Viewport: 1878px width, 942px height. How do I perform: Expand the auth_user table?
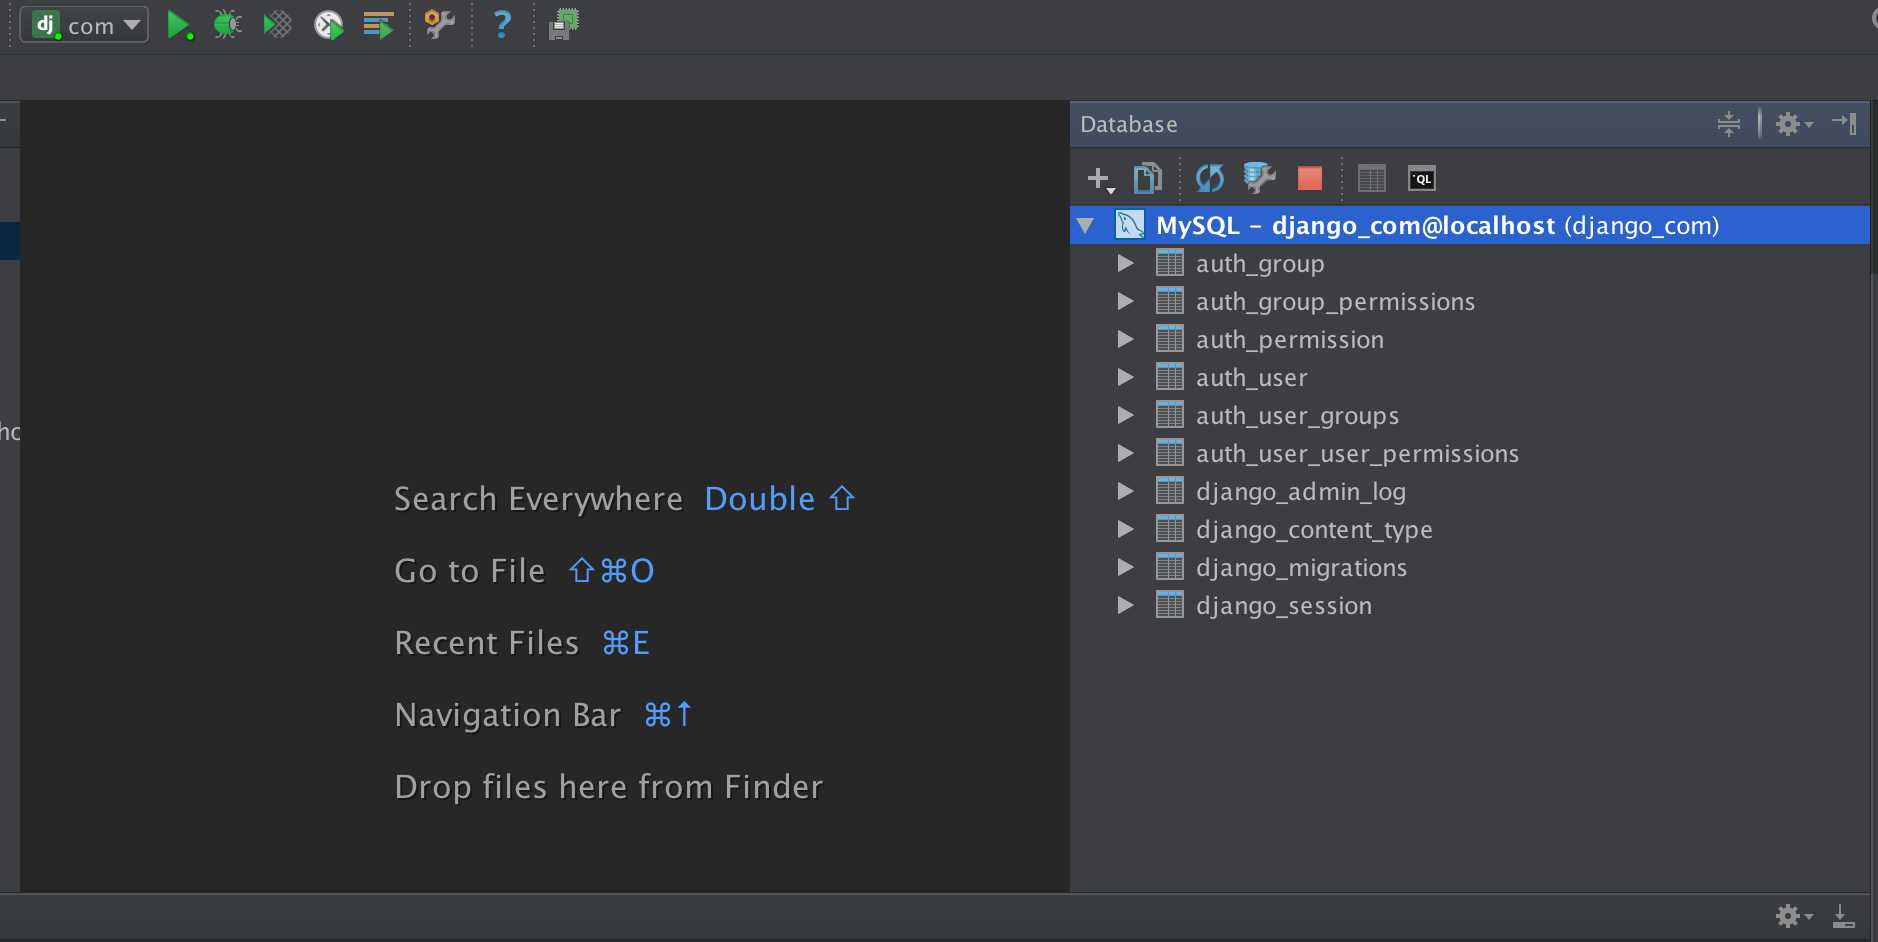(x=1125, y=377)
